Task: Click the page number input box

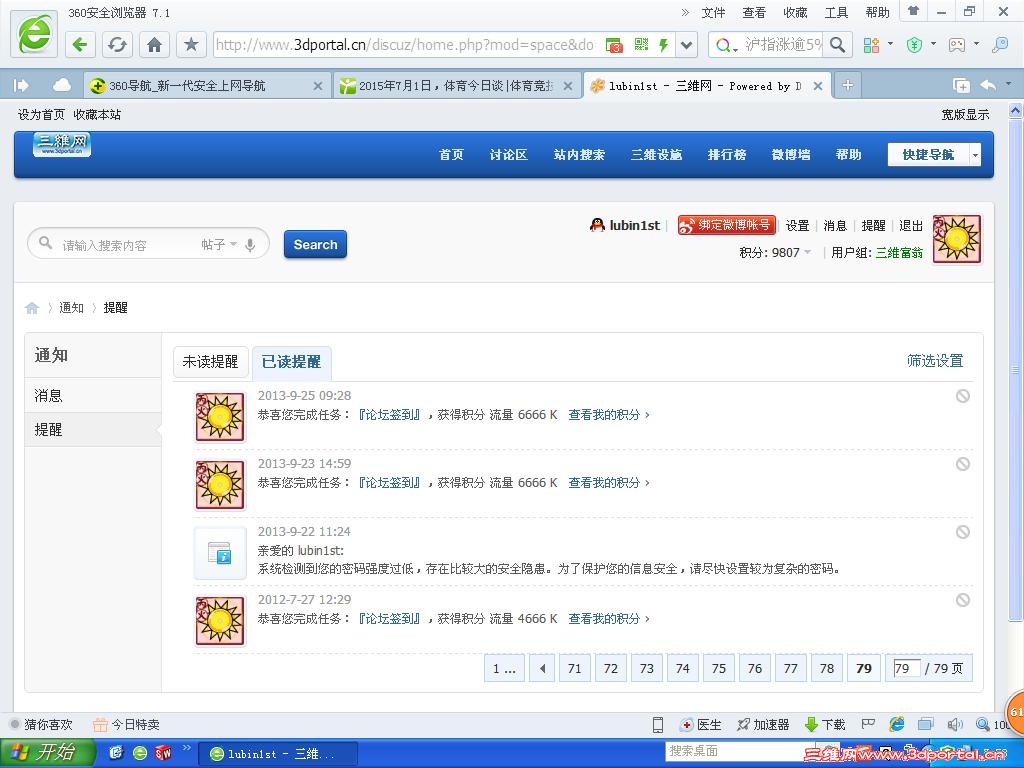Action: point(906,668)
